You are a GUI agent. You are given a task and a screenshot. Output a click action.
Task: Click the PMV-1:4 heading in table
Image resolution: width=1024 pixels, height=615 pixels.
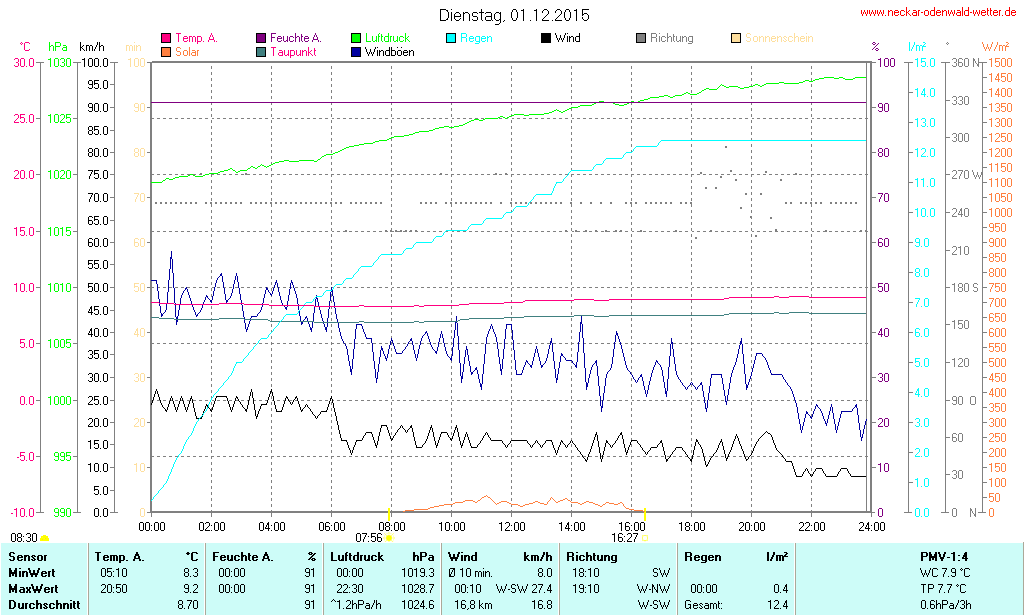pos(944,556)
